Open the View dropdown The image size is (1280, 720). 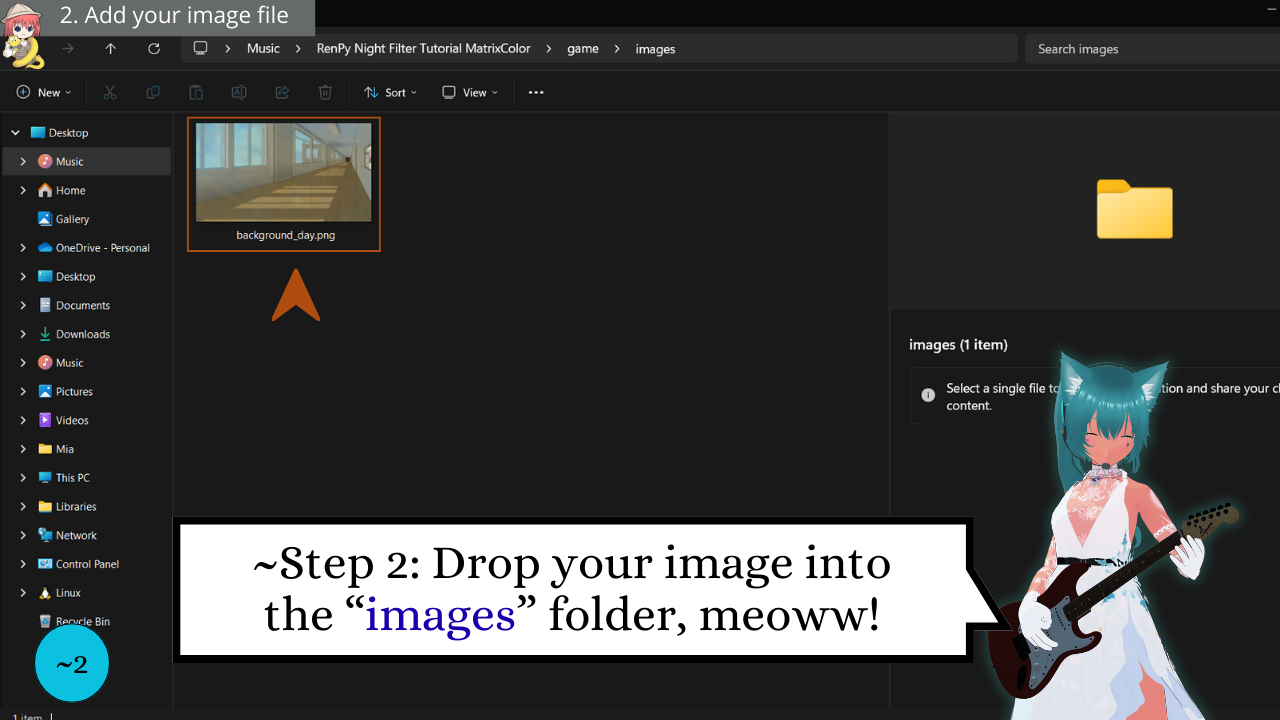[469, 92]
